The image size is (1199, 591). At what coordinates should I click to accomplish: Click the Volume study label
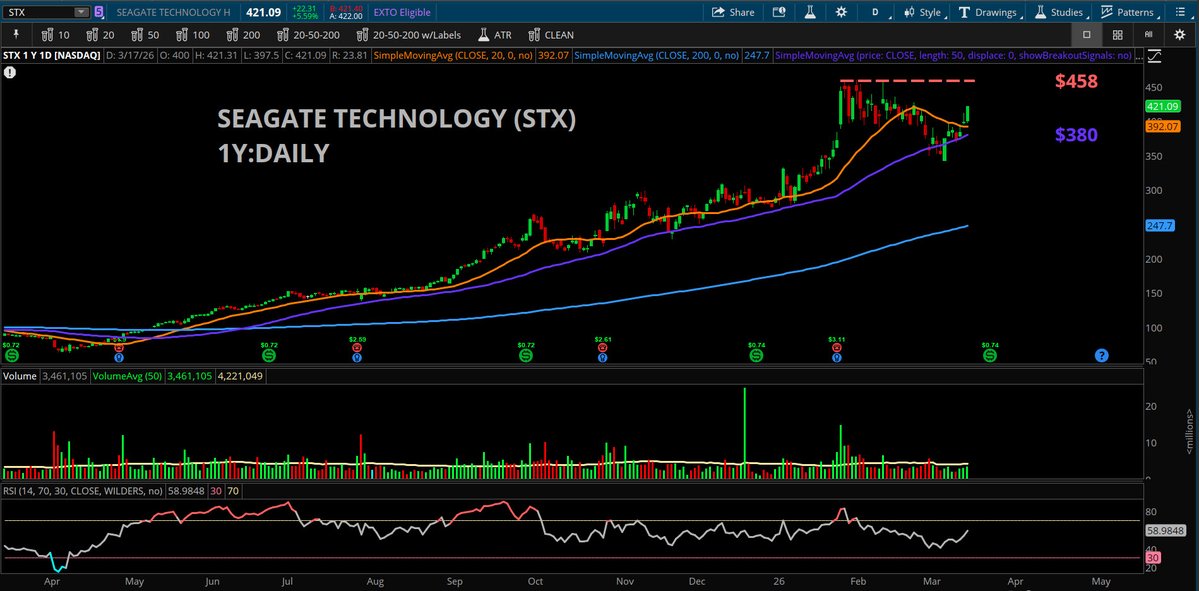[20, 376]
